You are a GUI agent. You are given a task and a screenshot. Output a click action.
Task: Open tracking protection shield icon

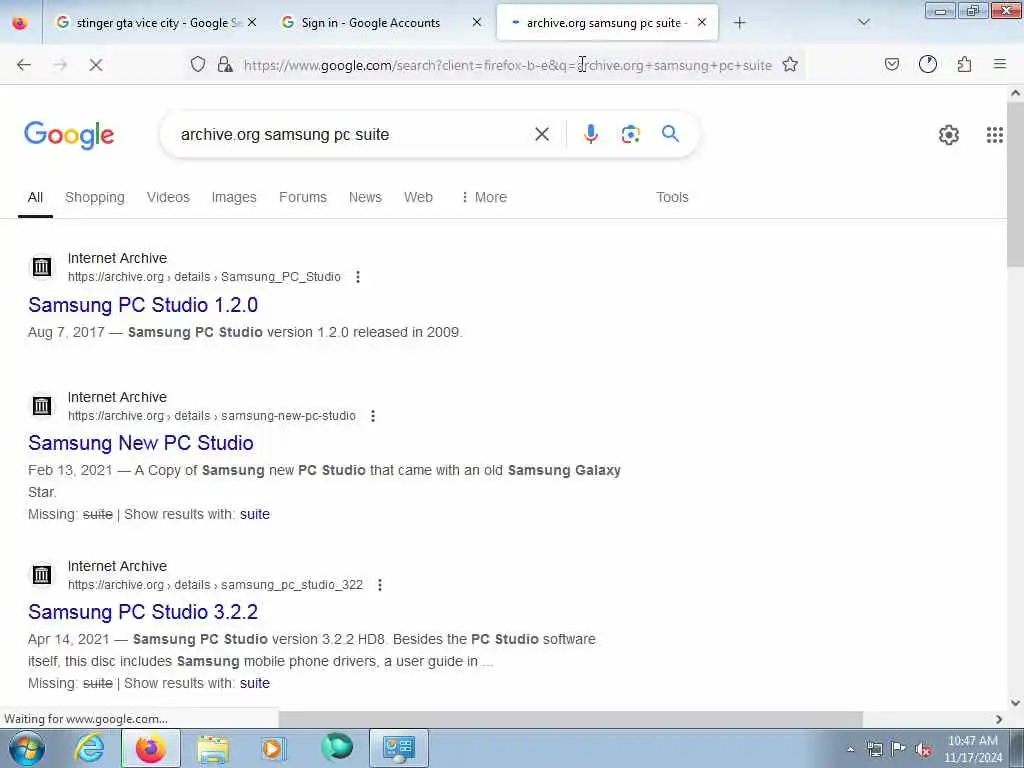[198, 64]
